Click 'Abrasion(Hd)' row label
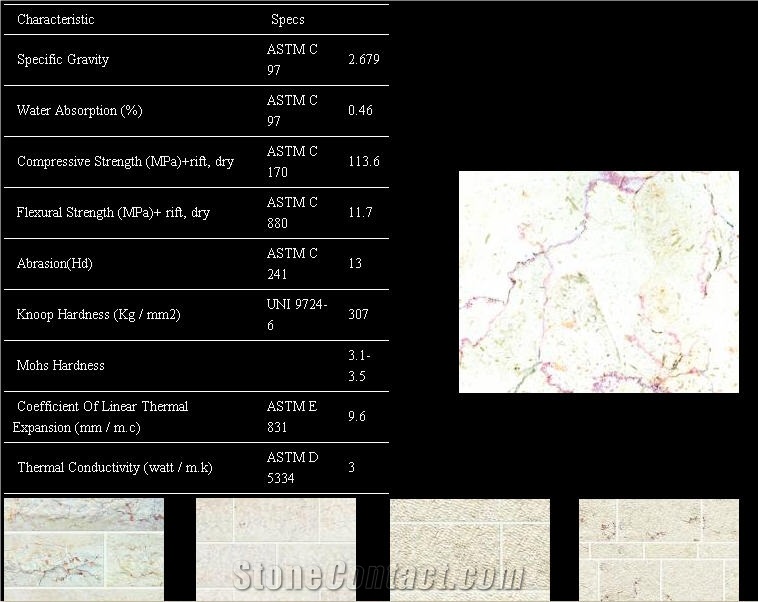This screenshot has width=758, height=602. point(54,264)
